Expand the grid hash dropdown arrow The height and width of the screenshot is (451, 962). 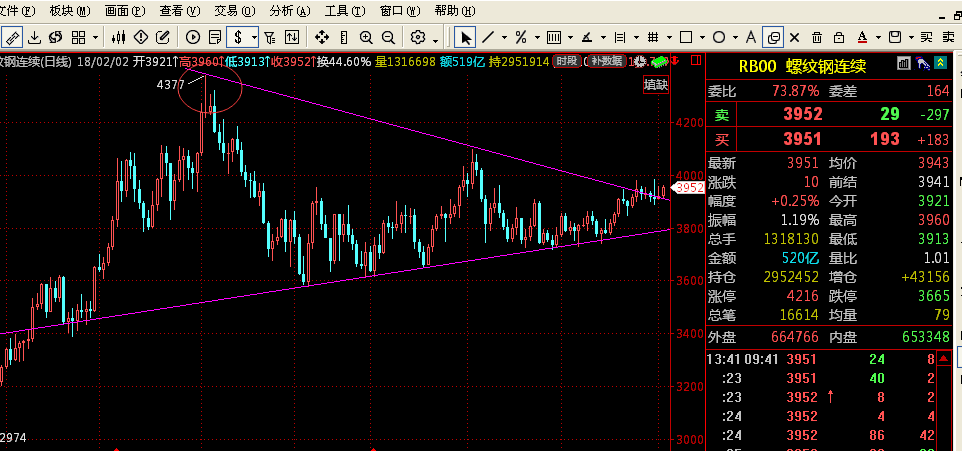tap(670, 38)
